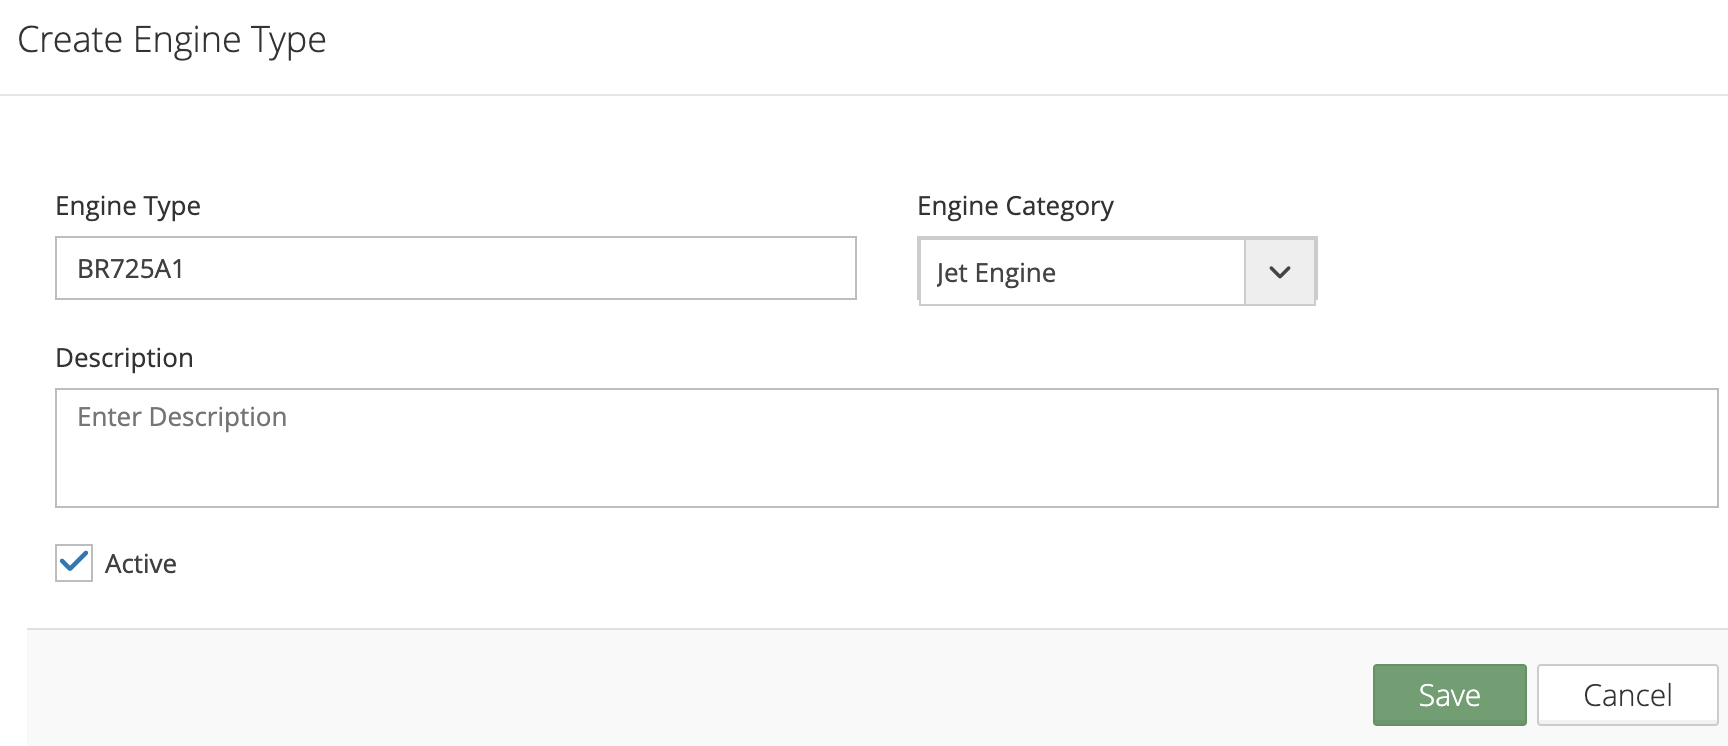Focus the Description text area

886,448
